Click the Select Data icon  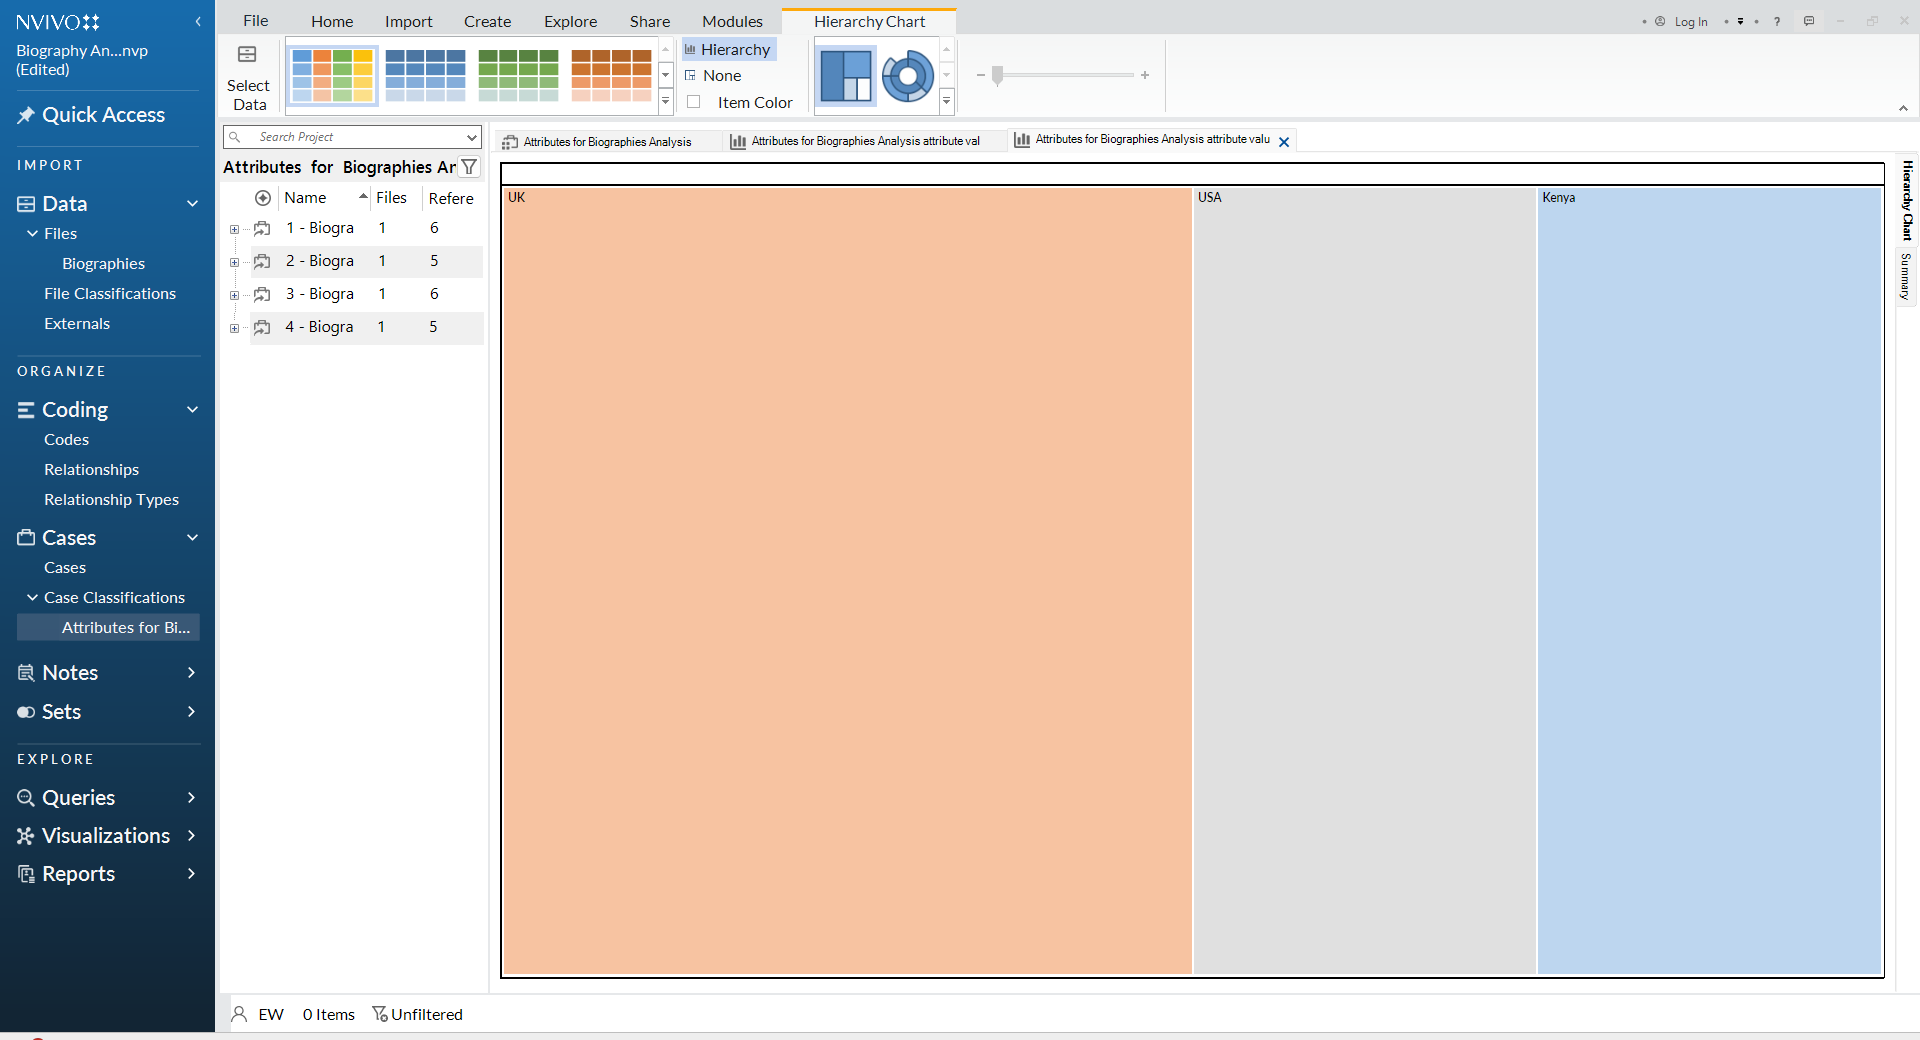247,55
